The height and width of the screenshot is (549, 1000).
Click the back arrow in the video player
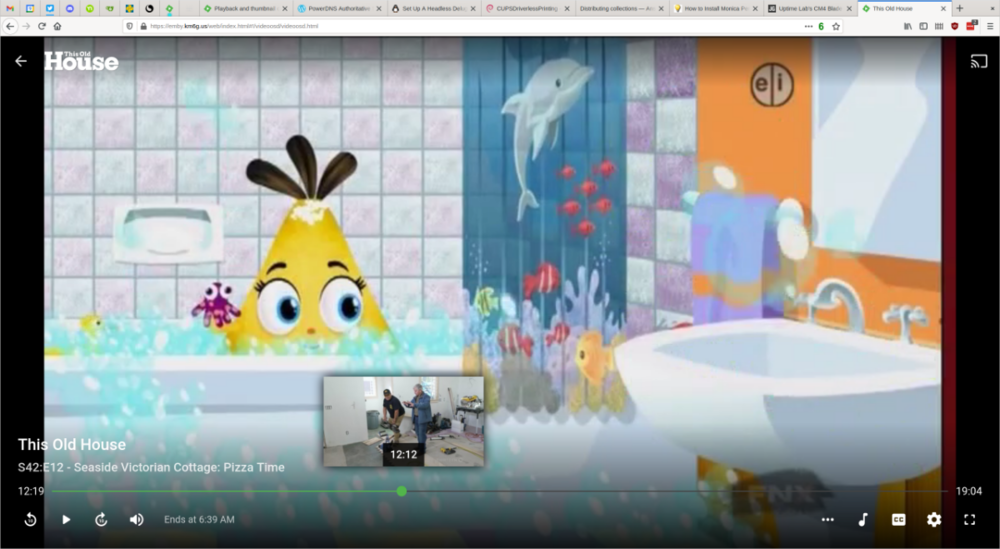tap(21, 61)
